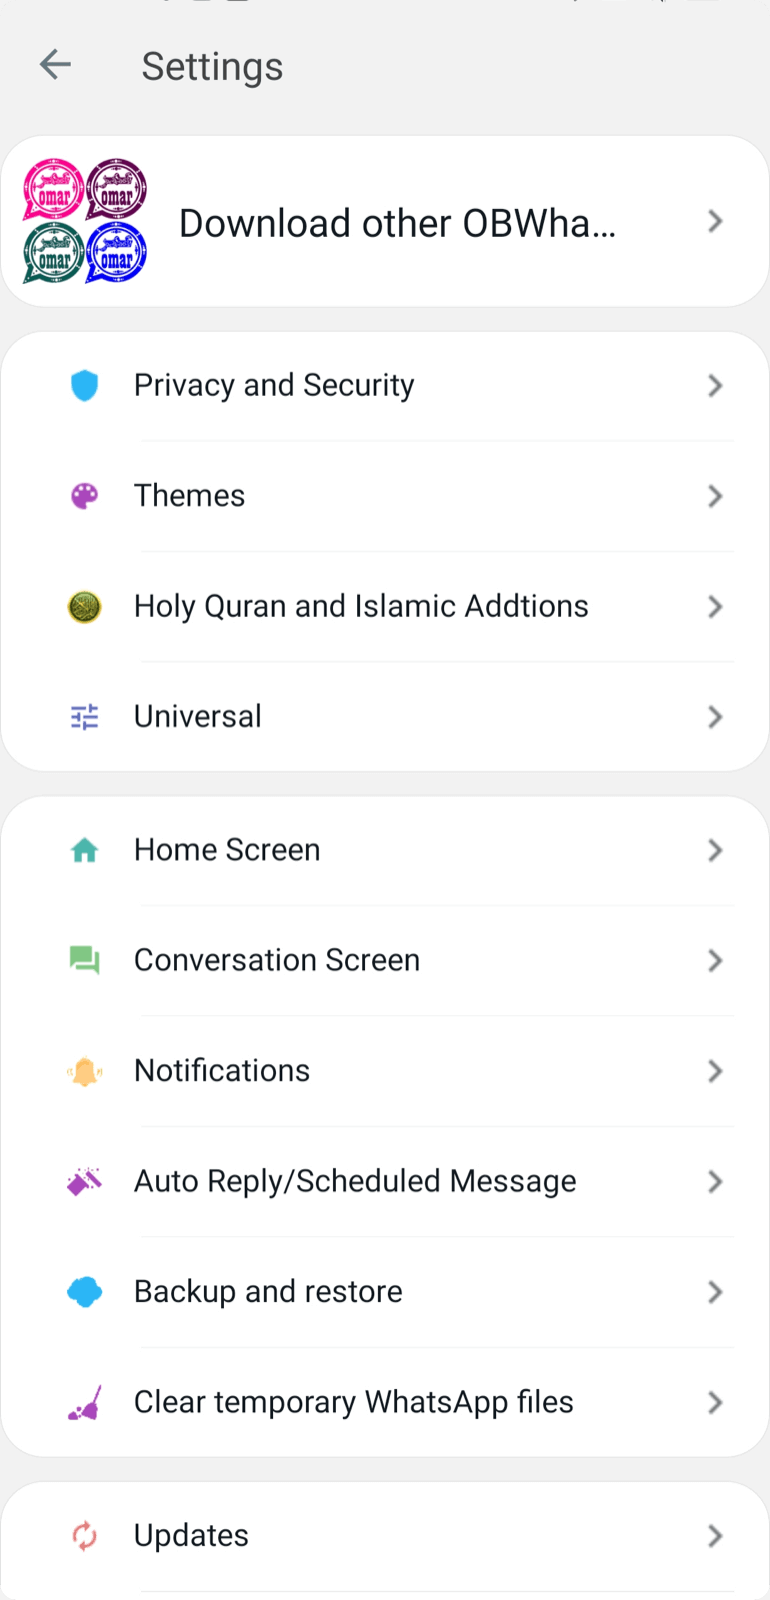Click the Auto Reply magic wand icon
Screen dimensions: 770x1600
point(85,1182)
